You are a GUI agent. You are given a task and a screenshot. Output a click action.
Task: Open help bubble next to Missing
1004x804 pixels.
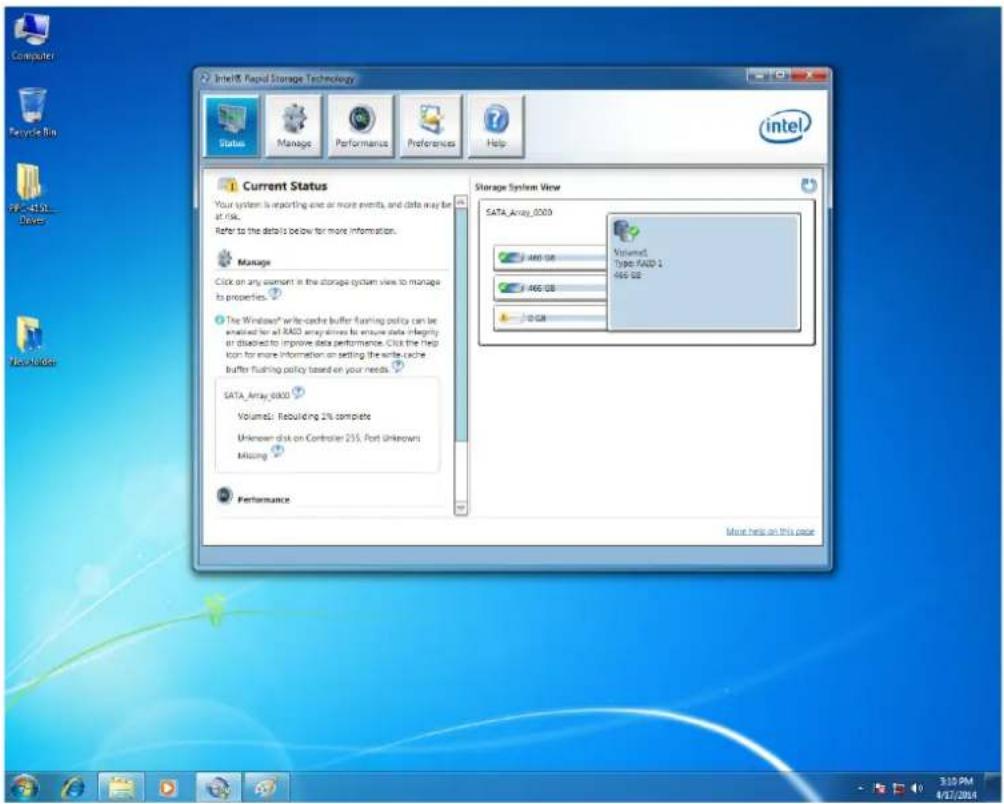tap(277, 451)
